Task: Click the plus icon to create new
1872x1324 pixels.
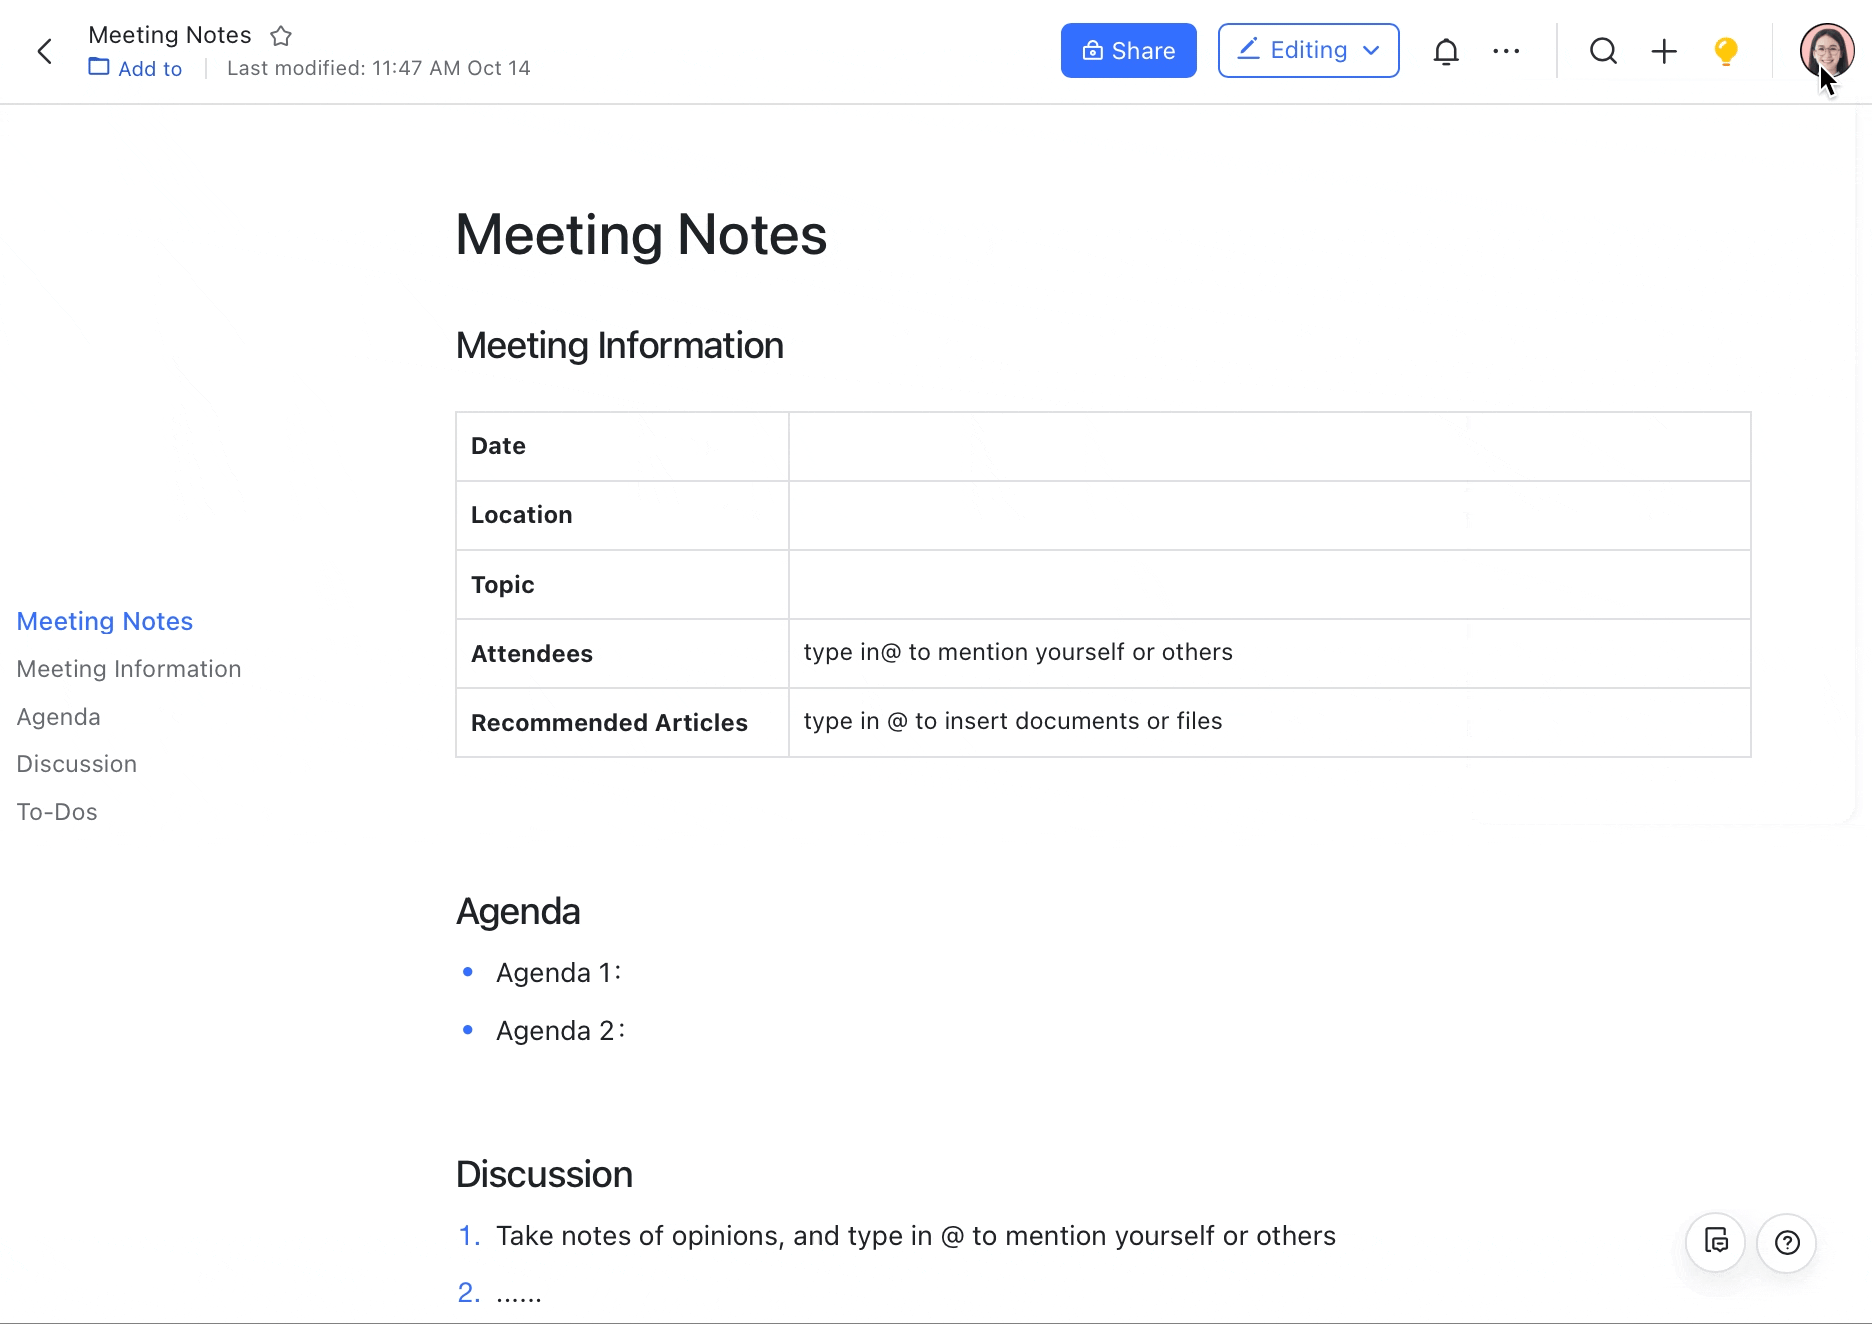Action: pyautogui.click(x=1664, y=51)
